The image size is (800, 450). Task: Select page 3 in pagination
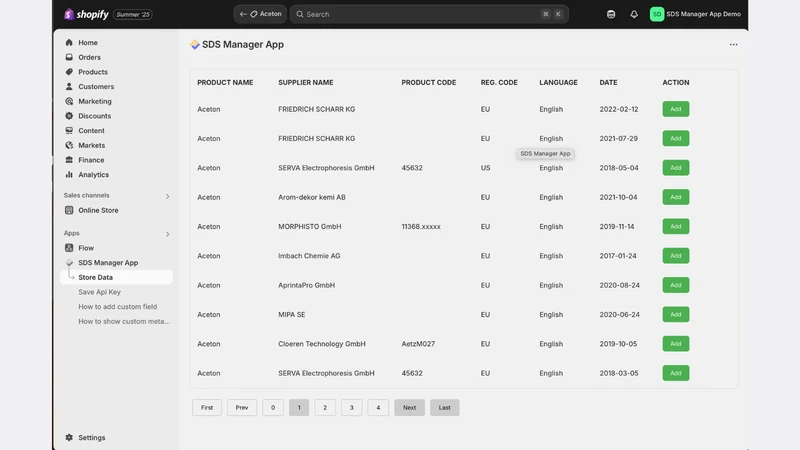point(352,408)
